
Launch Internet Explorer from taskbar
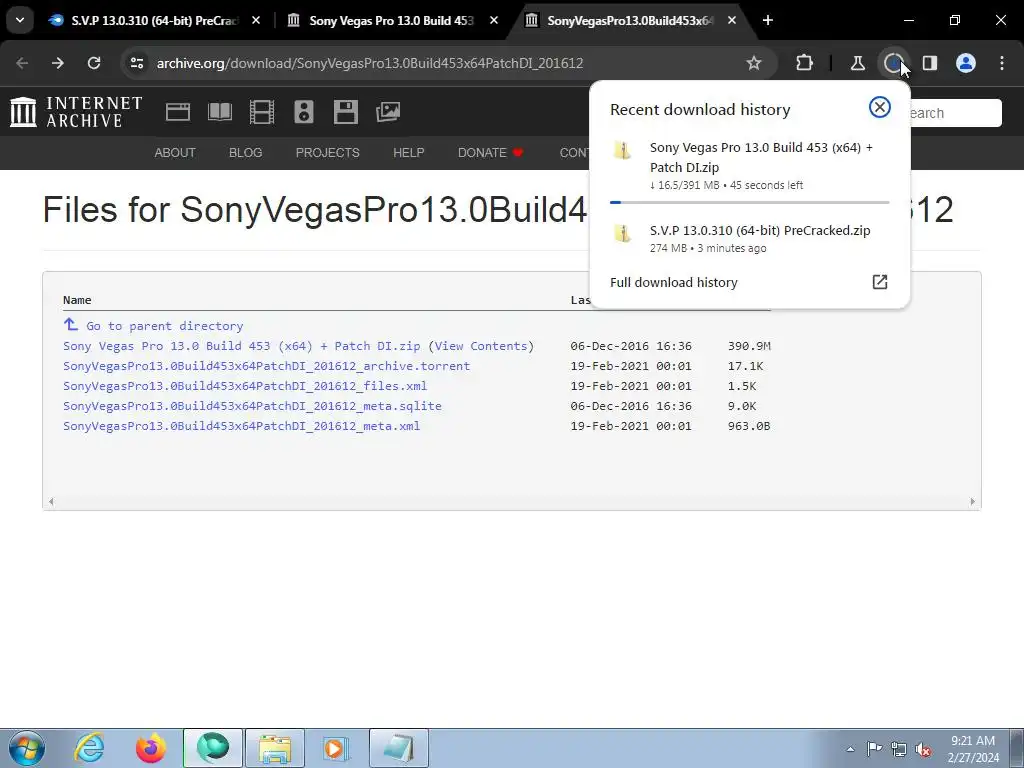(x=89, y=748)
